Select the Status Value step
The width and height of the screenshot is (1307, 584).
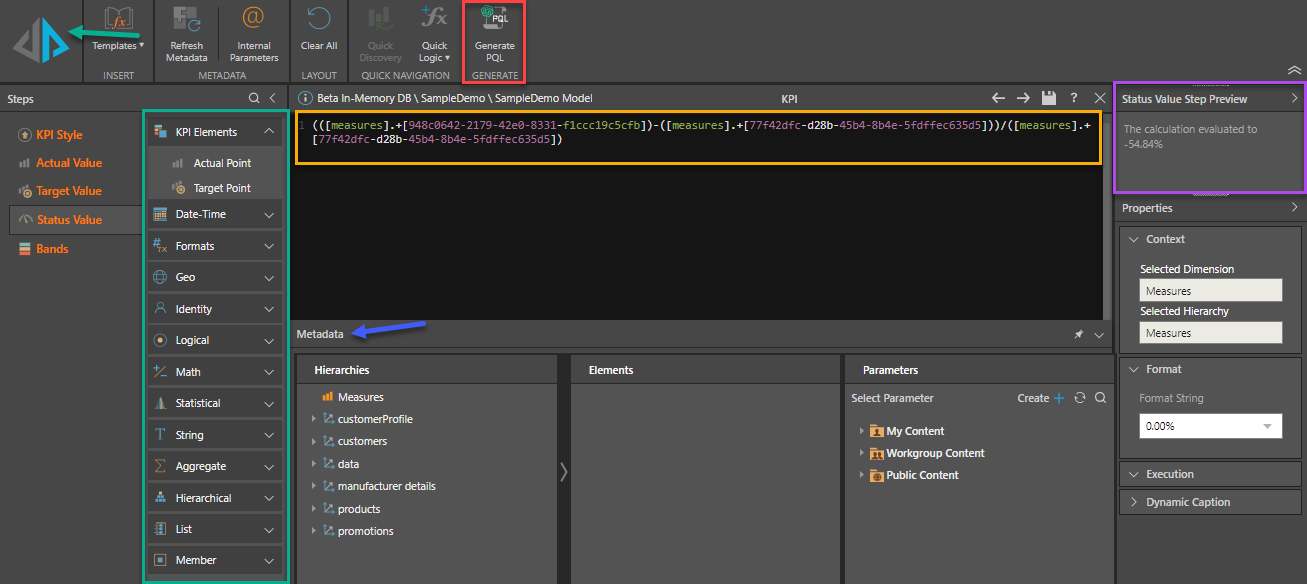click(x=75, y=220)
